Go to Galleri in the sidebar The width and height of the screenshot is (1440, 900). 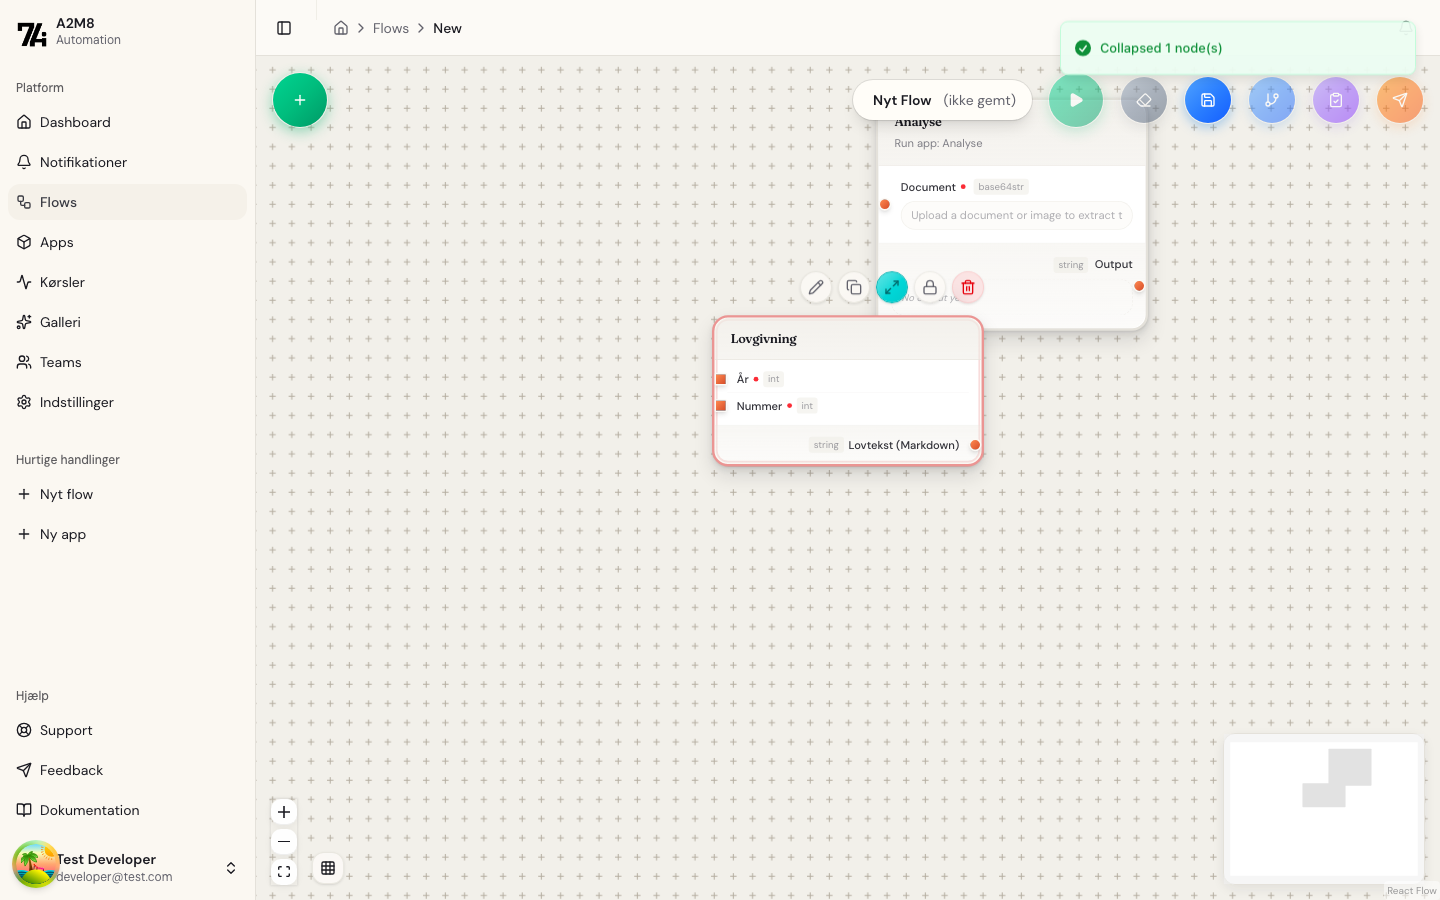(60, 322)
